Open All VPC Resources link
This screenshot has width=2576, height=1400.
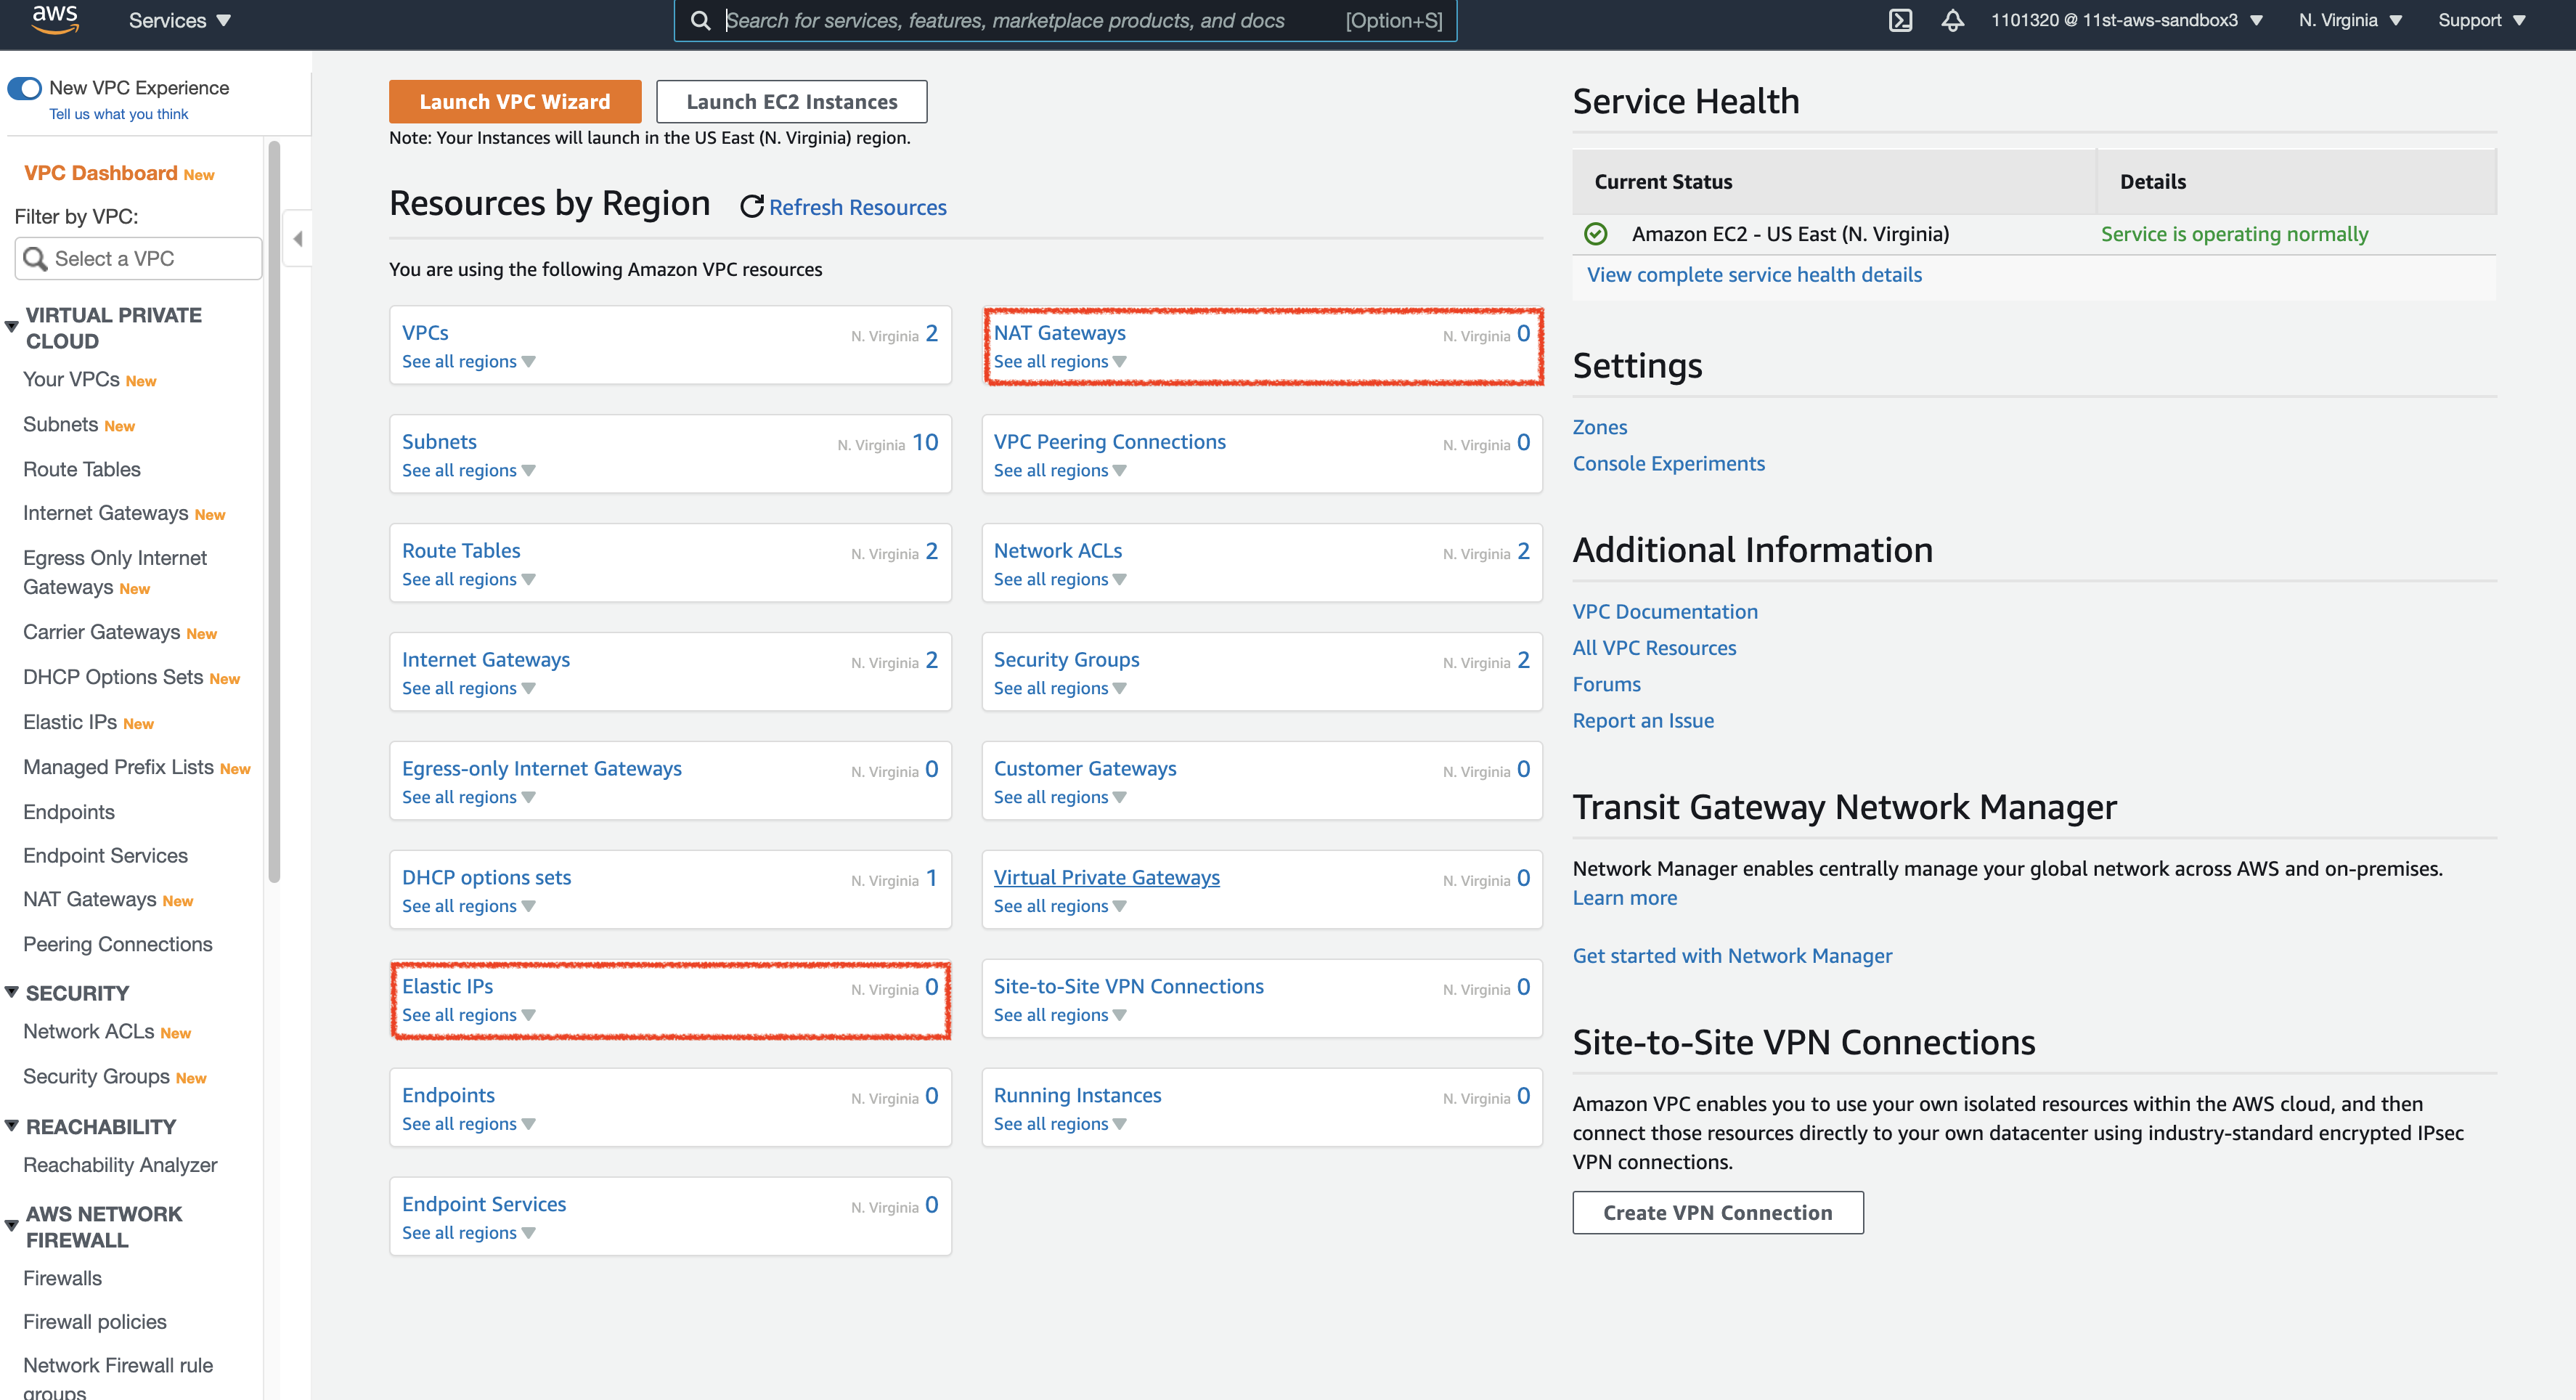(1654, 648)
